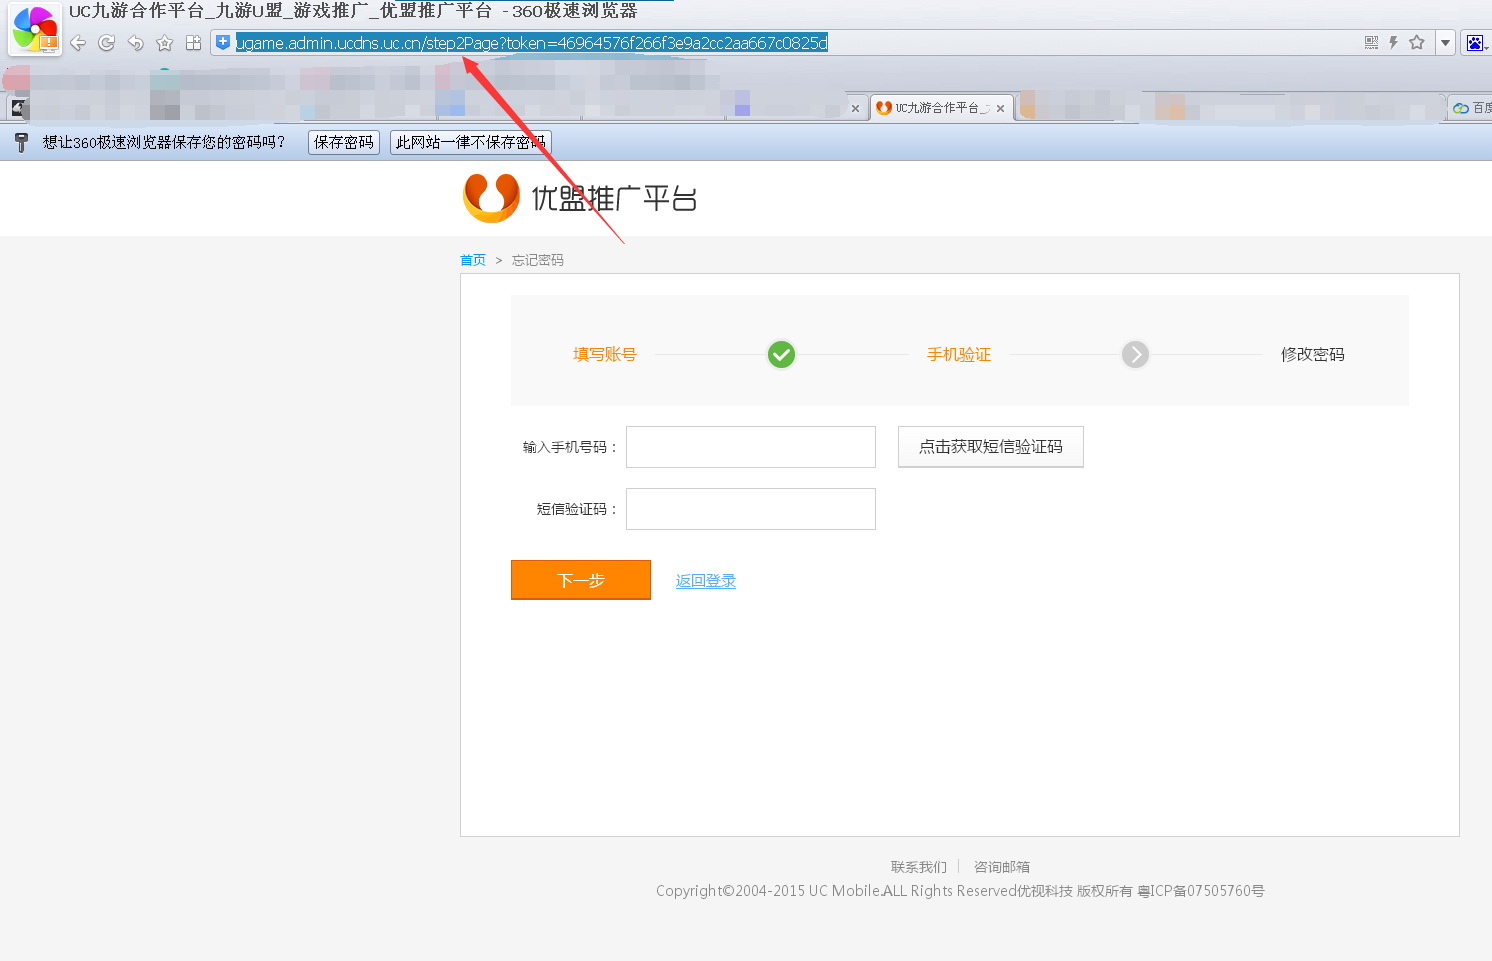The image size is (1492, 961).
Task: Click the gray arrow step icon
Action: click(x=1135, y=354)
